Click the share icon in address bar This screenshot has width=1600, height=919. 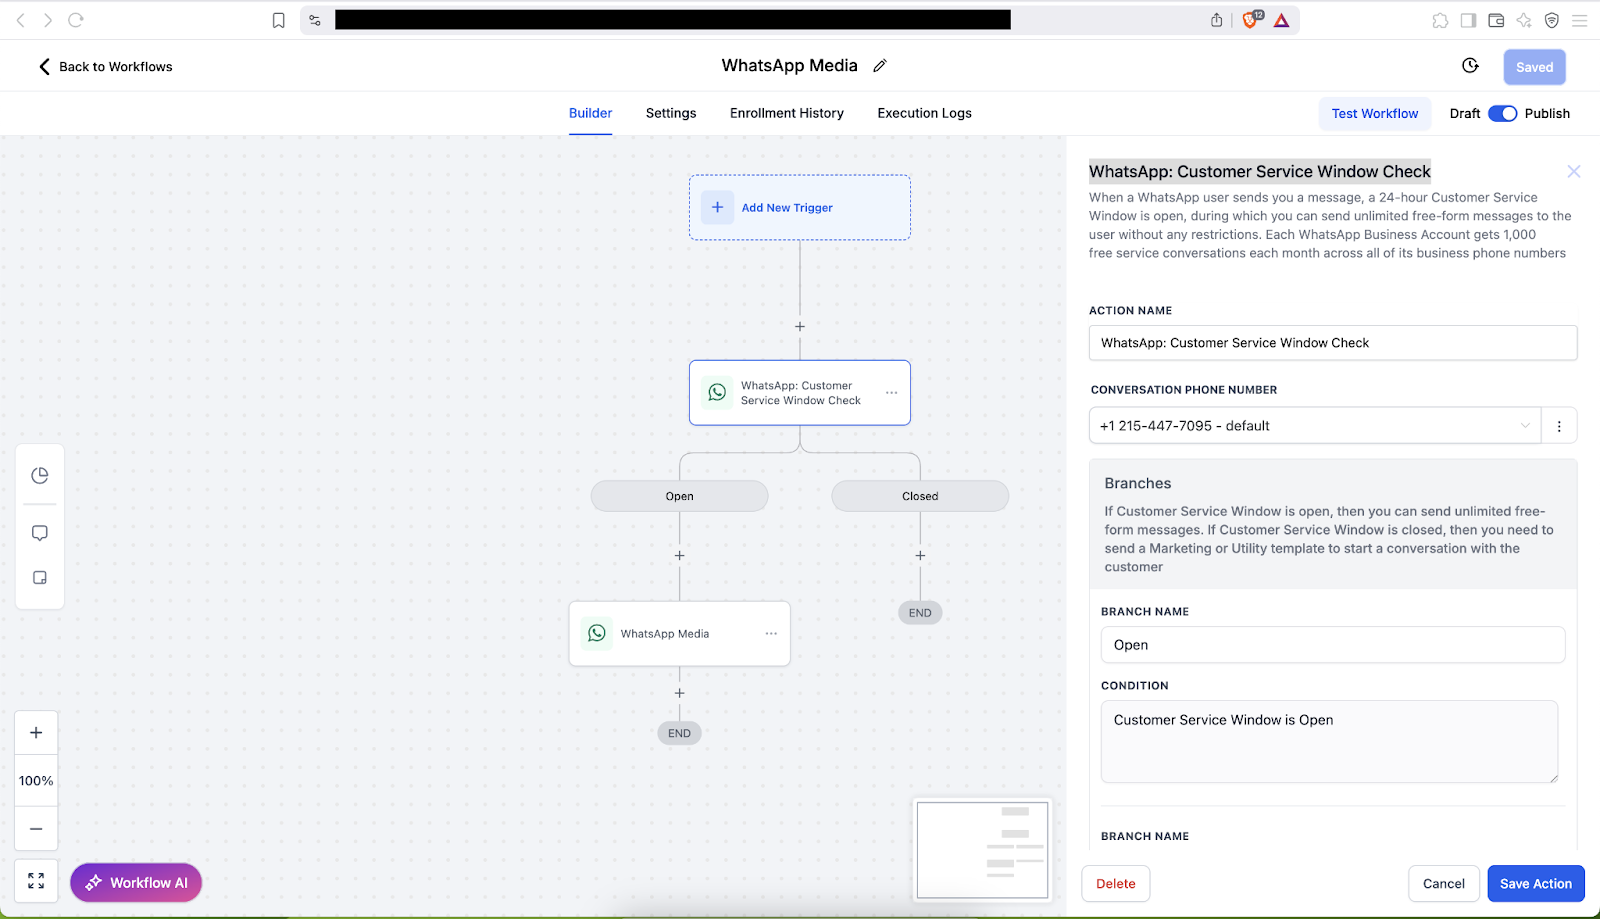click(1216, 20)
